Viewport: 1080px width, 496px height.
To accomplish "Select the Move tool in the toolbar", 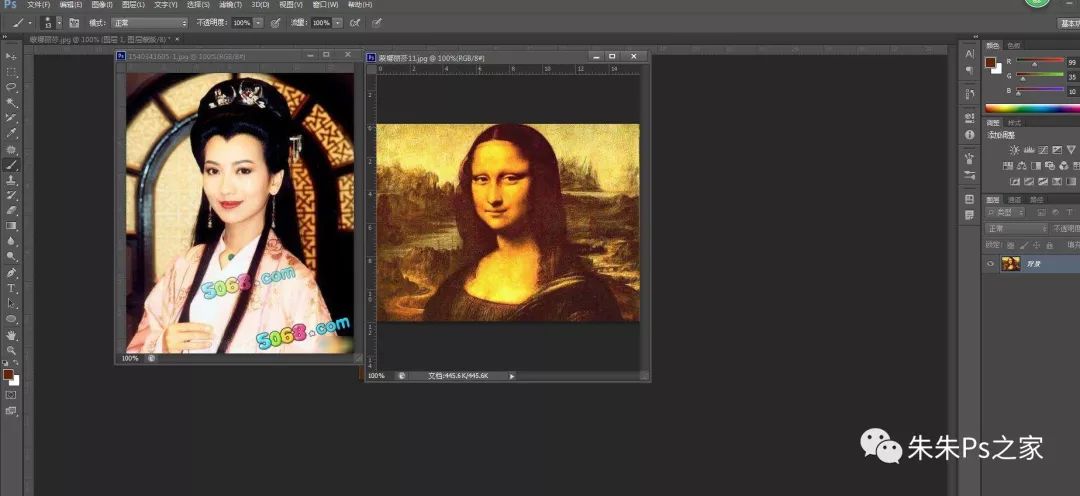I will pos(12,57).
